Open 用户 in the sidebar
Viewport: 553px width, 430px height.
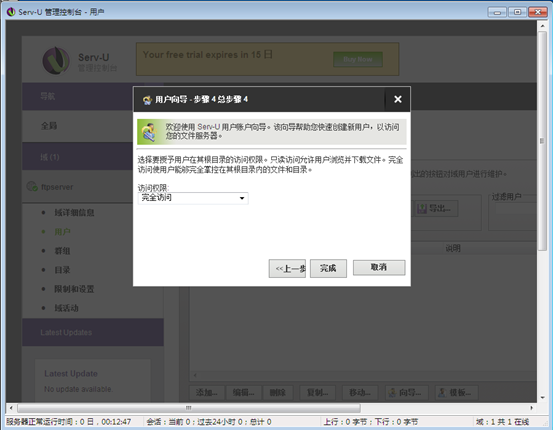click(x=62, y=232)
